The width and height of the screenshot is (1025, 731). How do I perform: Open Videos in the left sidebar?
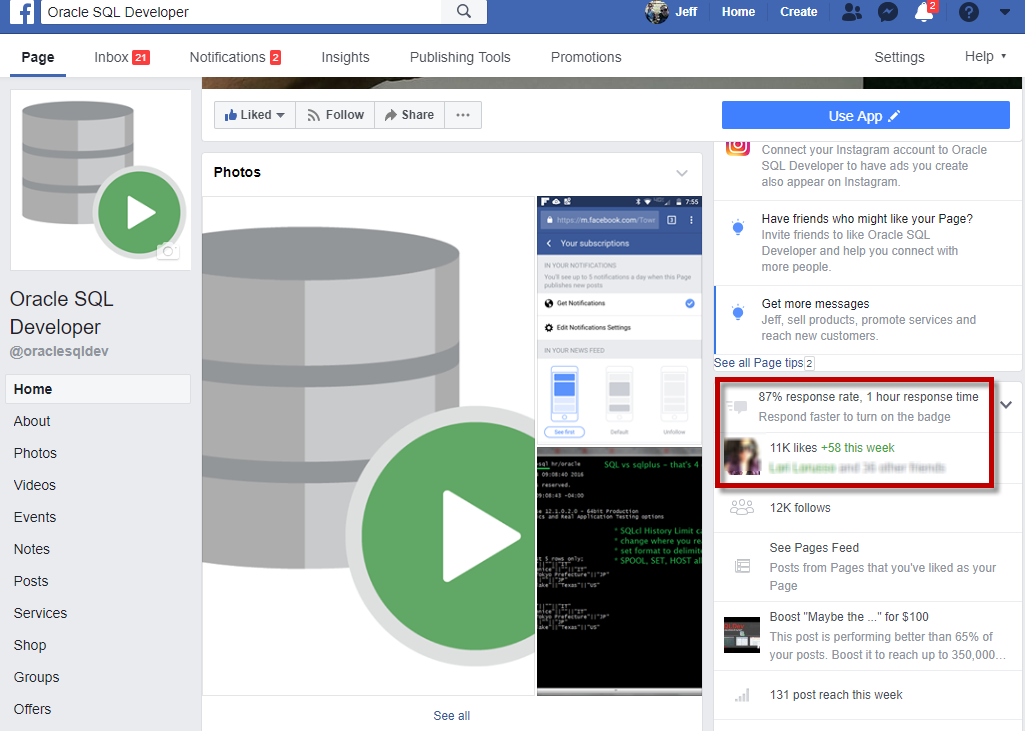pos(35,485)
